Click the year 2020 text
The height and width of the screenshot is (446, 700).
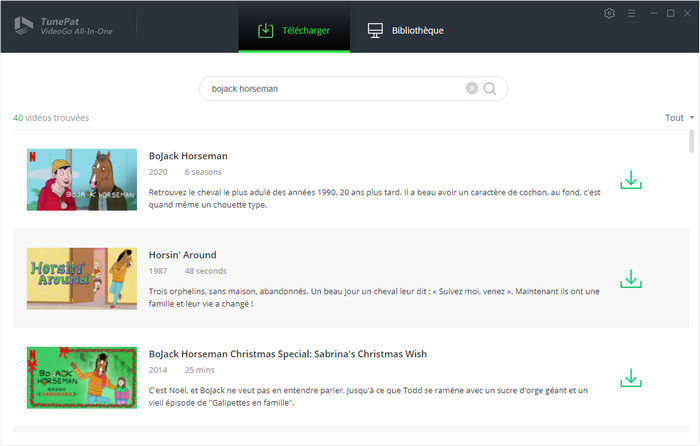[x=158, y=172]
